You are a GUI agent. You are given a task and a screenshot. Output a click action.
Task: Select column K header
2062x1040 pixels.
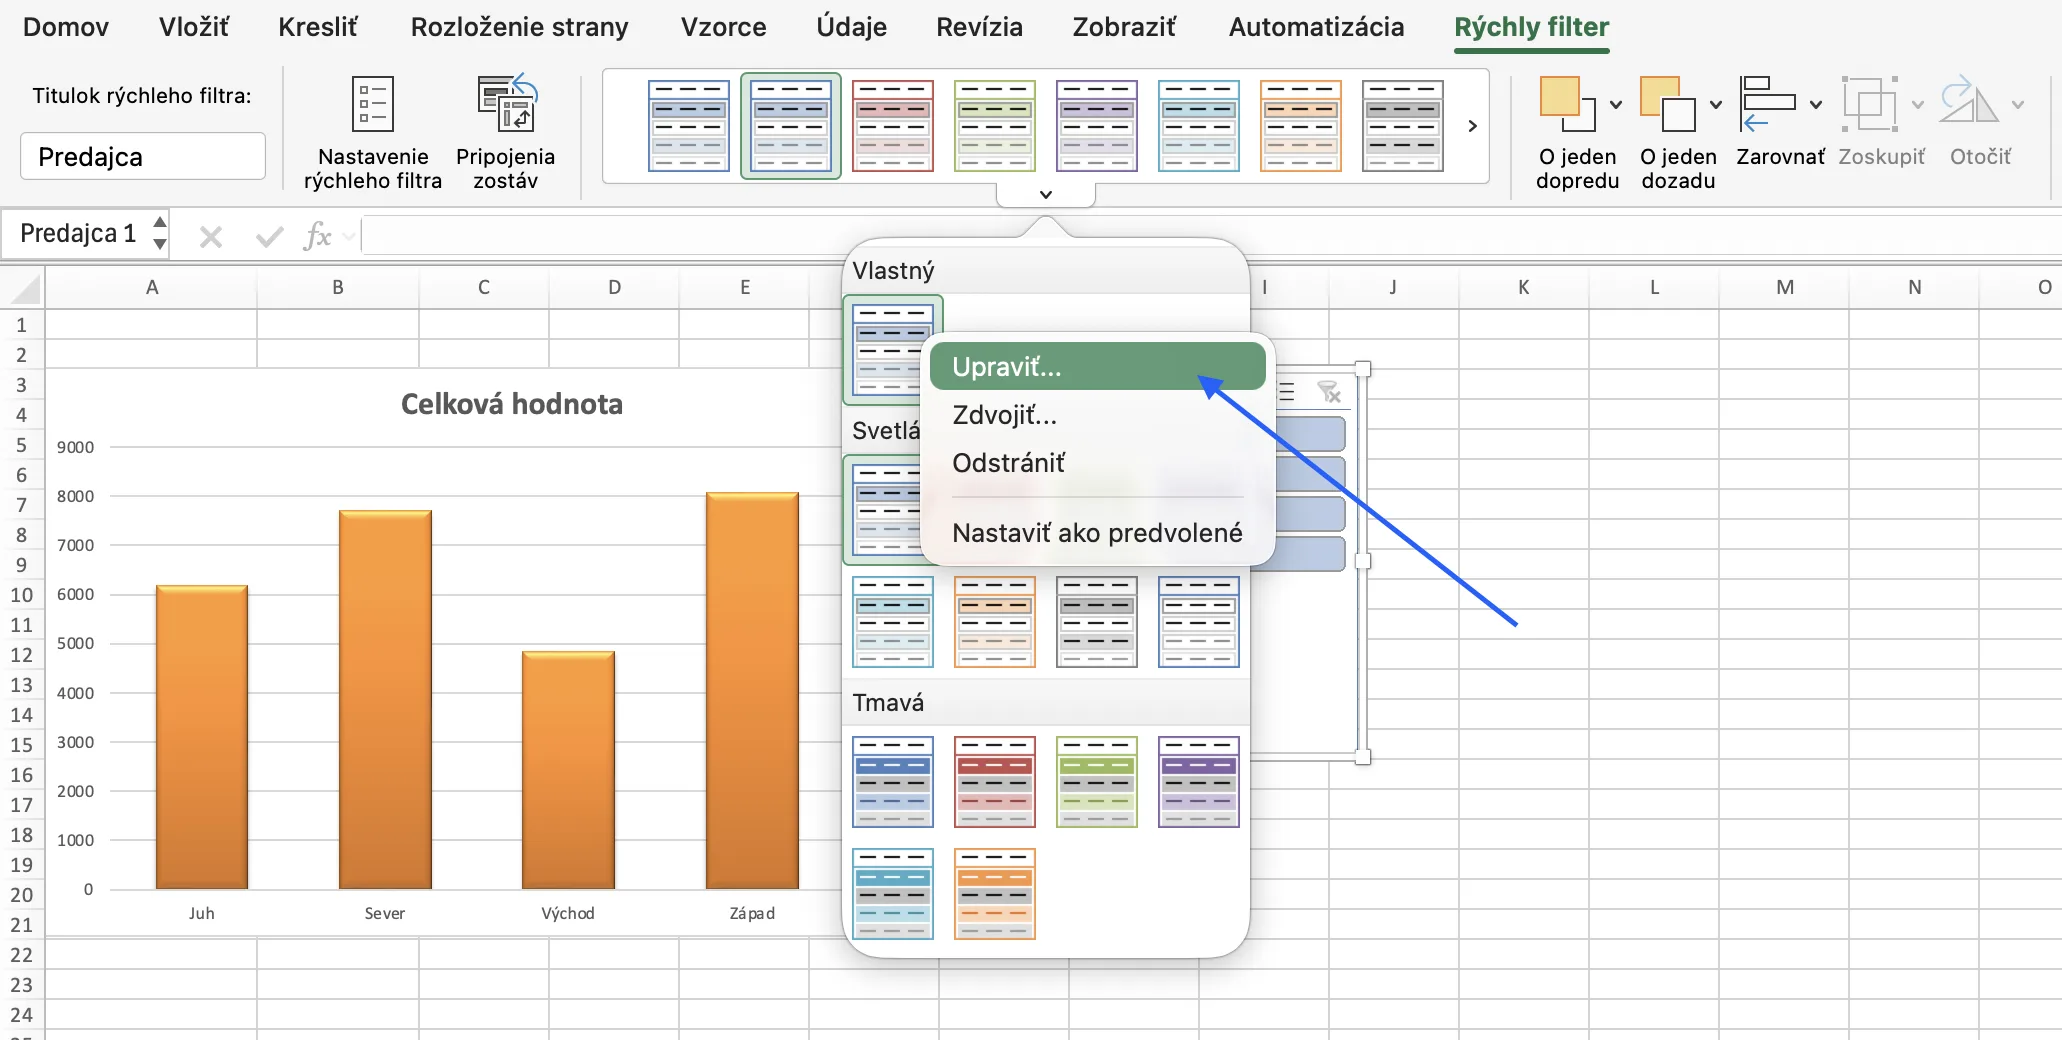(1523, 288)
